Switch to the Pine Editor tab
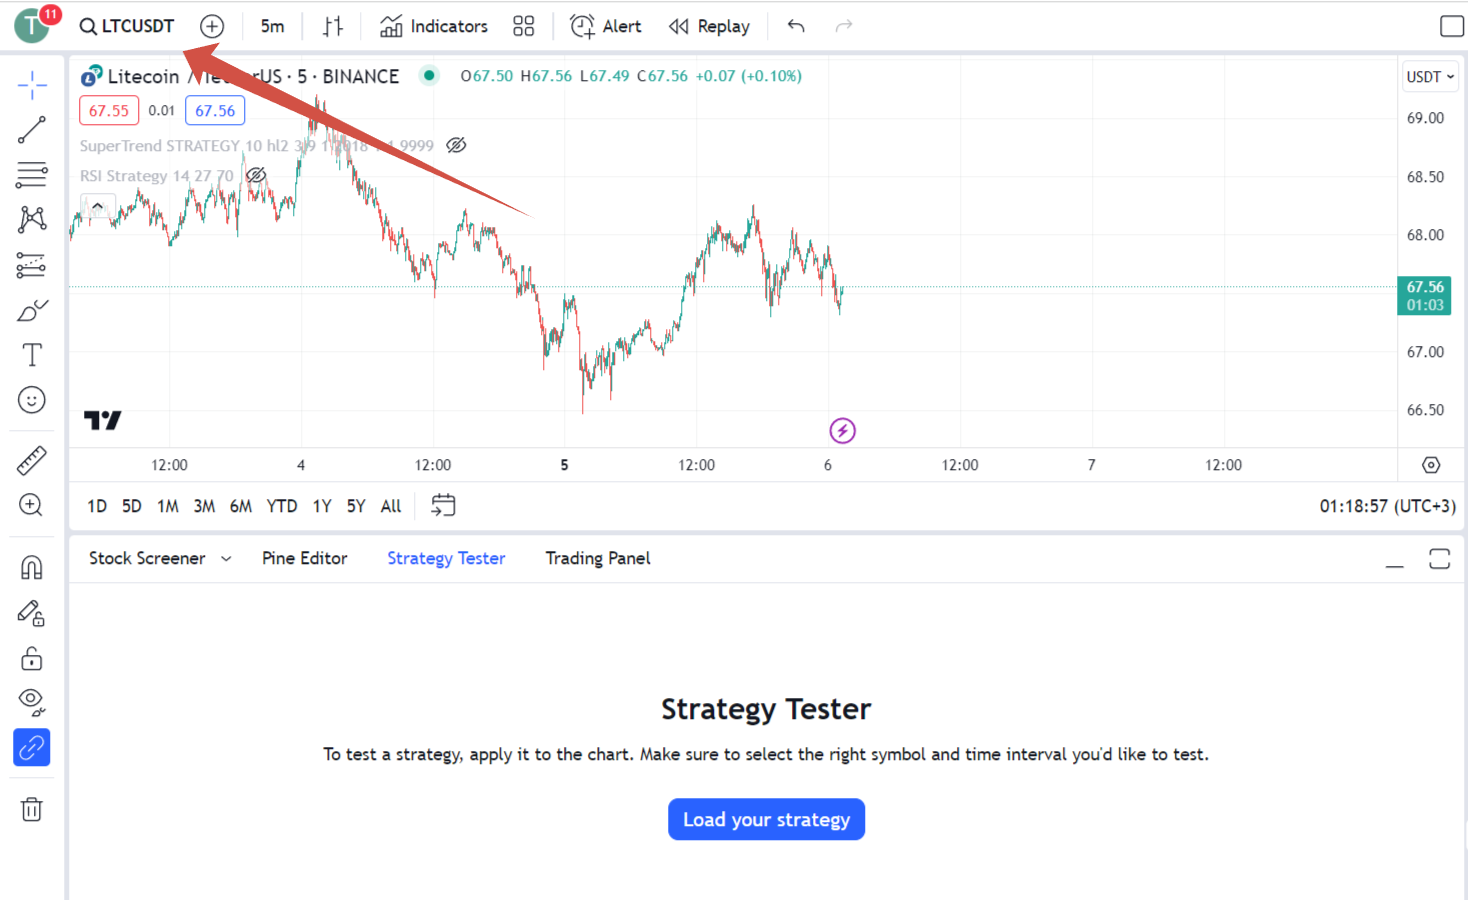This screenshot has width=1468, height=900. point(305,558)
